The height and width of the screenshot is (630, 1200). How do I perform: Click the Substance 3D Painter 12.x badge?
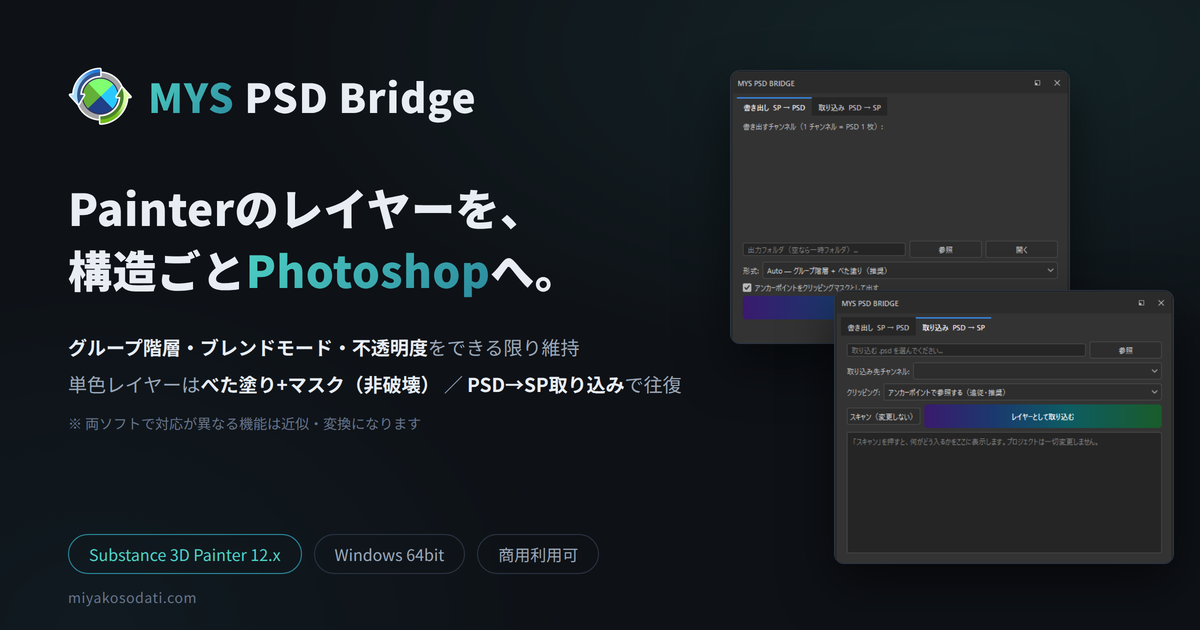coord(185,554)
